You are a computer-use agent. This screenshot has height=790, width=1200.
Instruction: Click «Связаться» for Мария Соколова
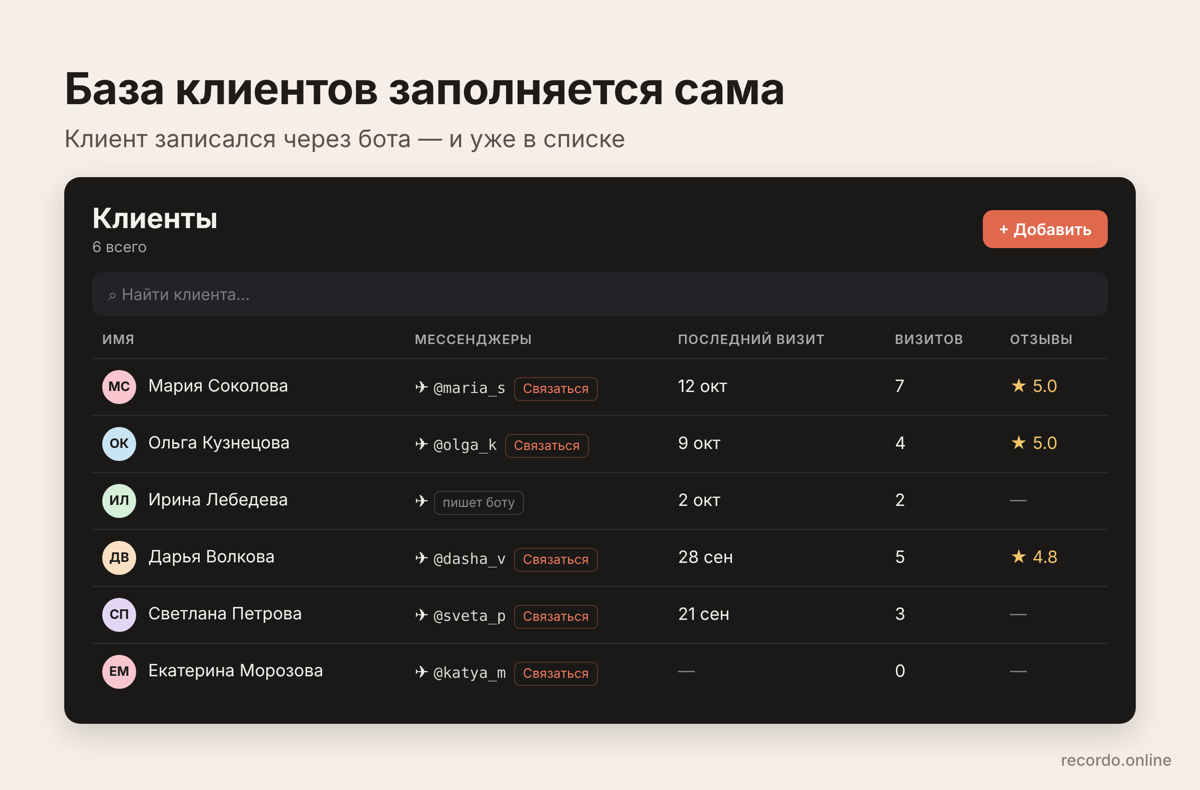coord(556,388)
